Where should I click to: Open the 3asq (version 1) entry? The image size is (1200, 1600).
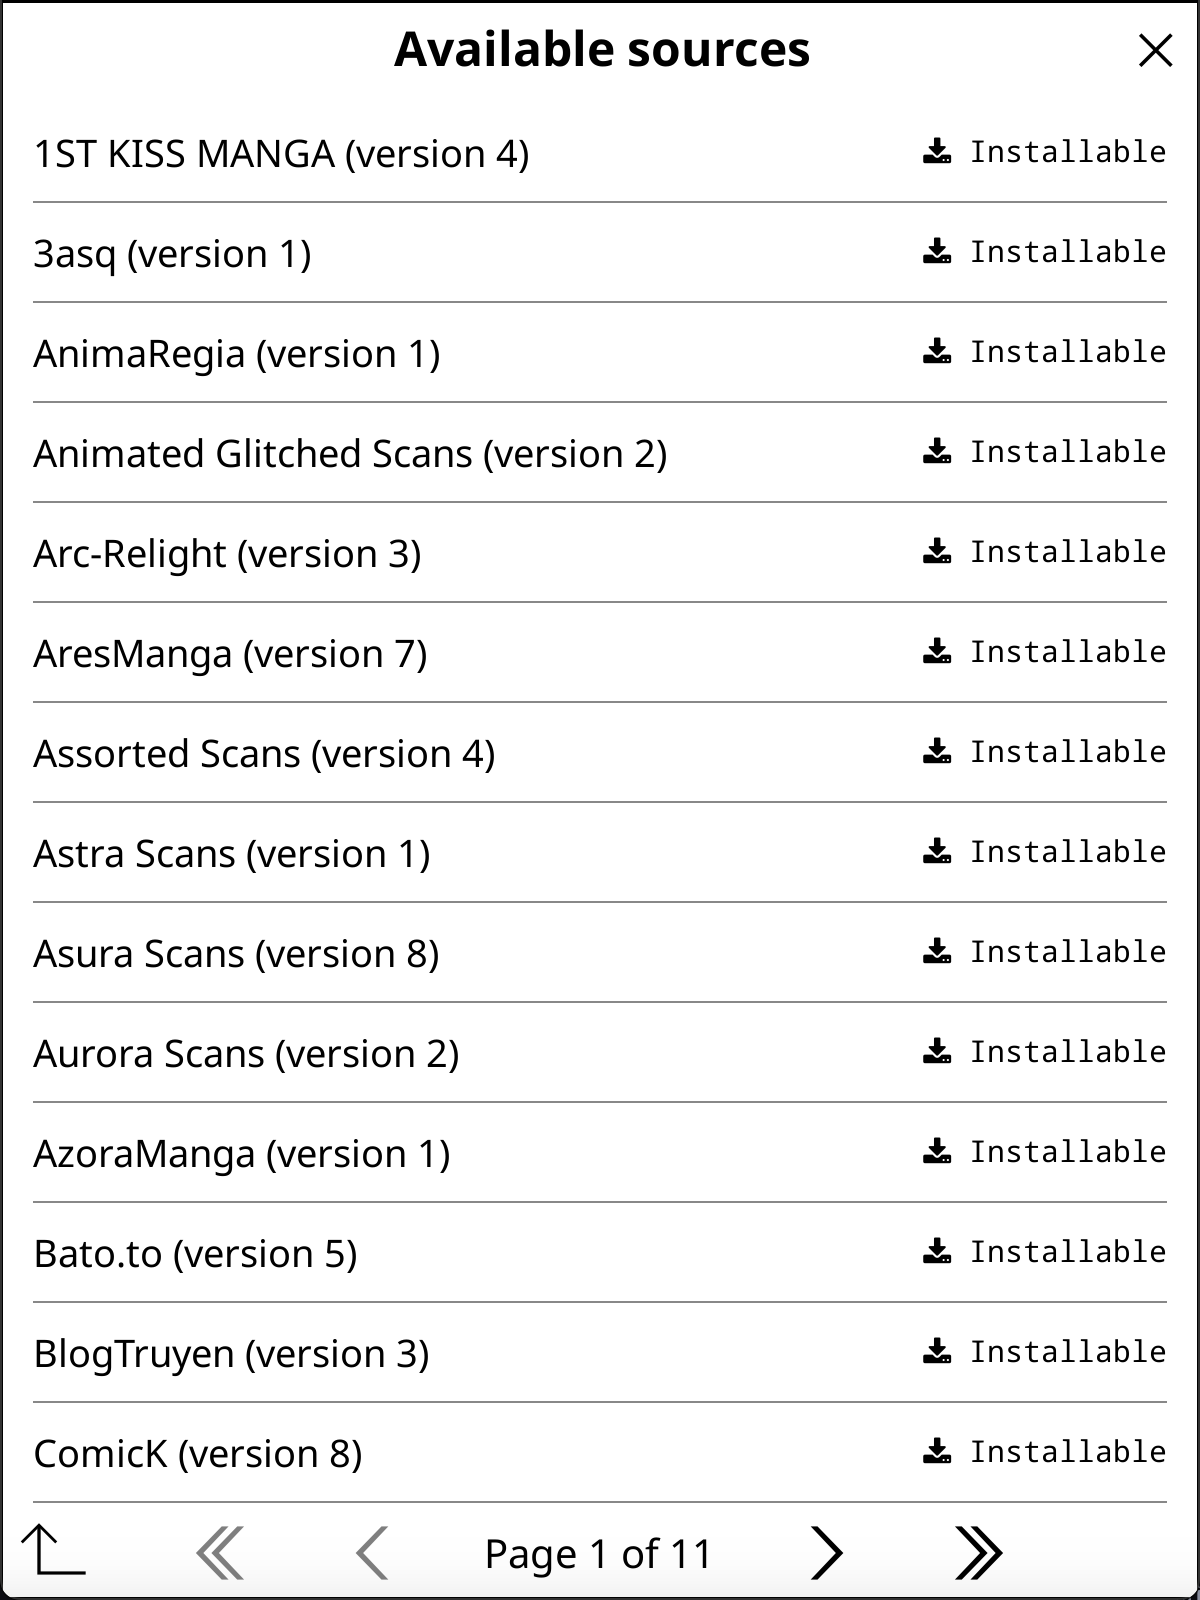tap(172, 254)
